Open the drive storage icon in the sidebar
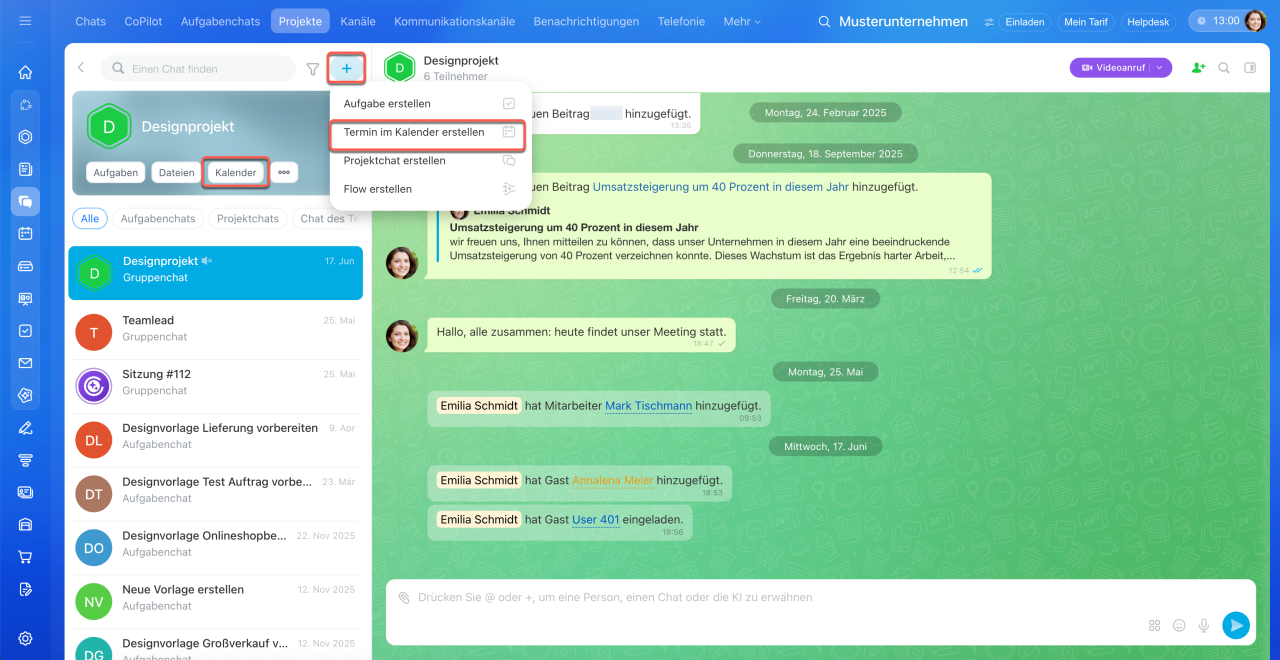Screen dimensions: 1280x660 point(25,266)
